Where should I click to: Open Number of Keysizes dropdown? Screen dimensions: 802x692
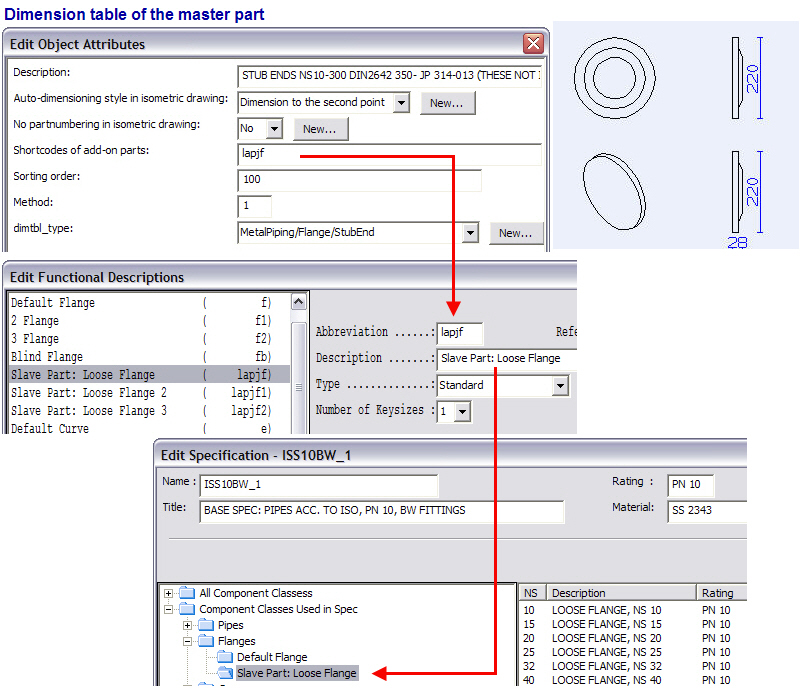(462, 411)
